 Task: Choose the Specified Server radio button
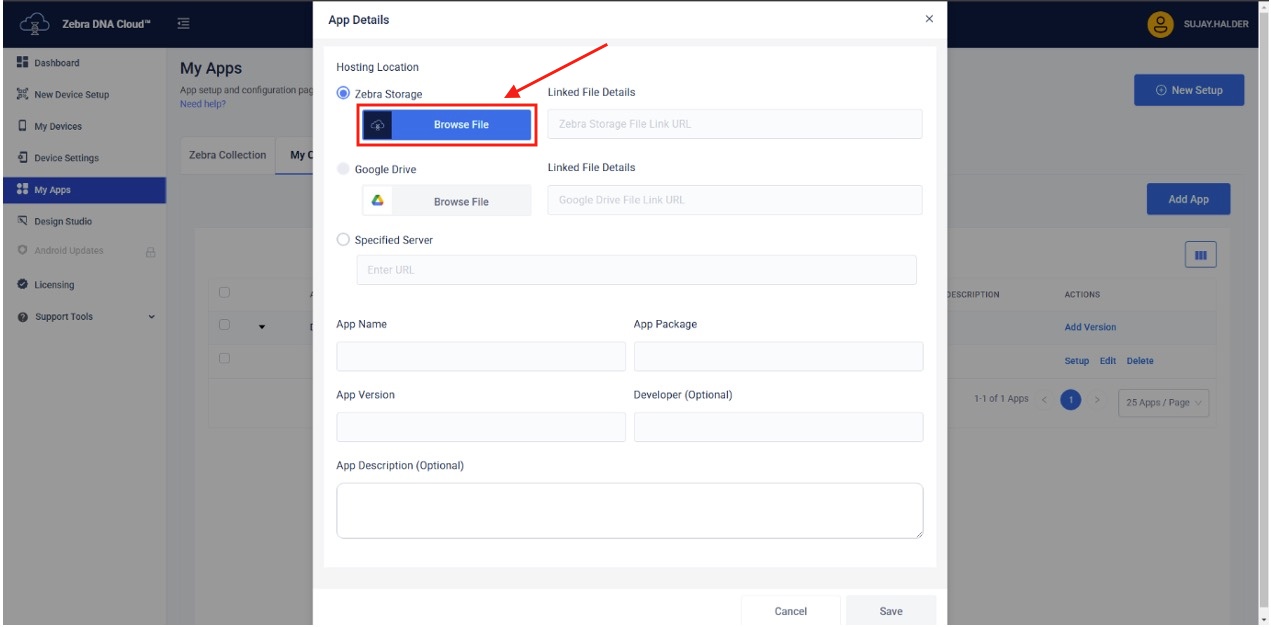click(x=344, y=240)
